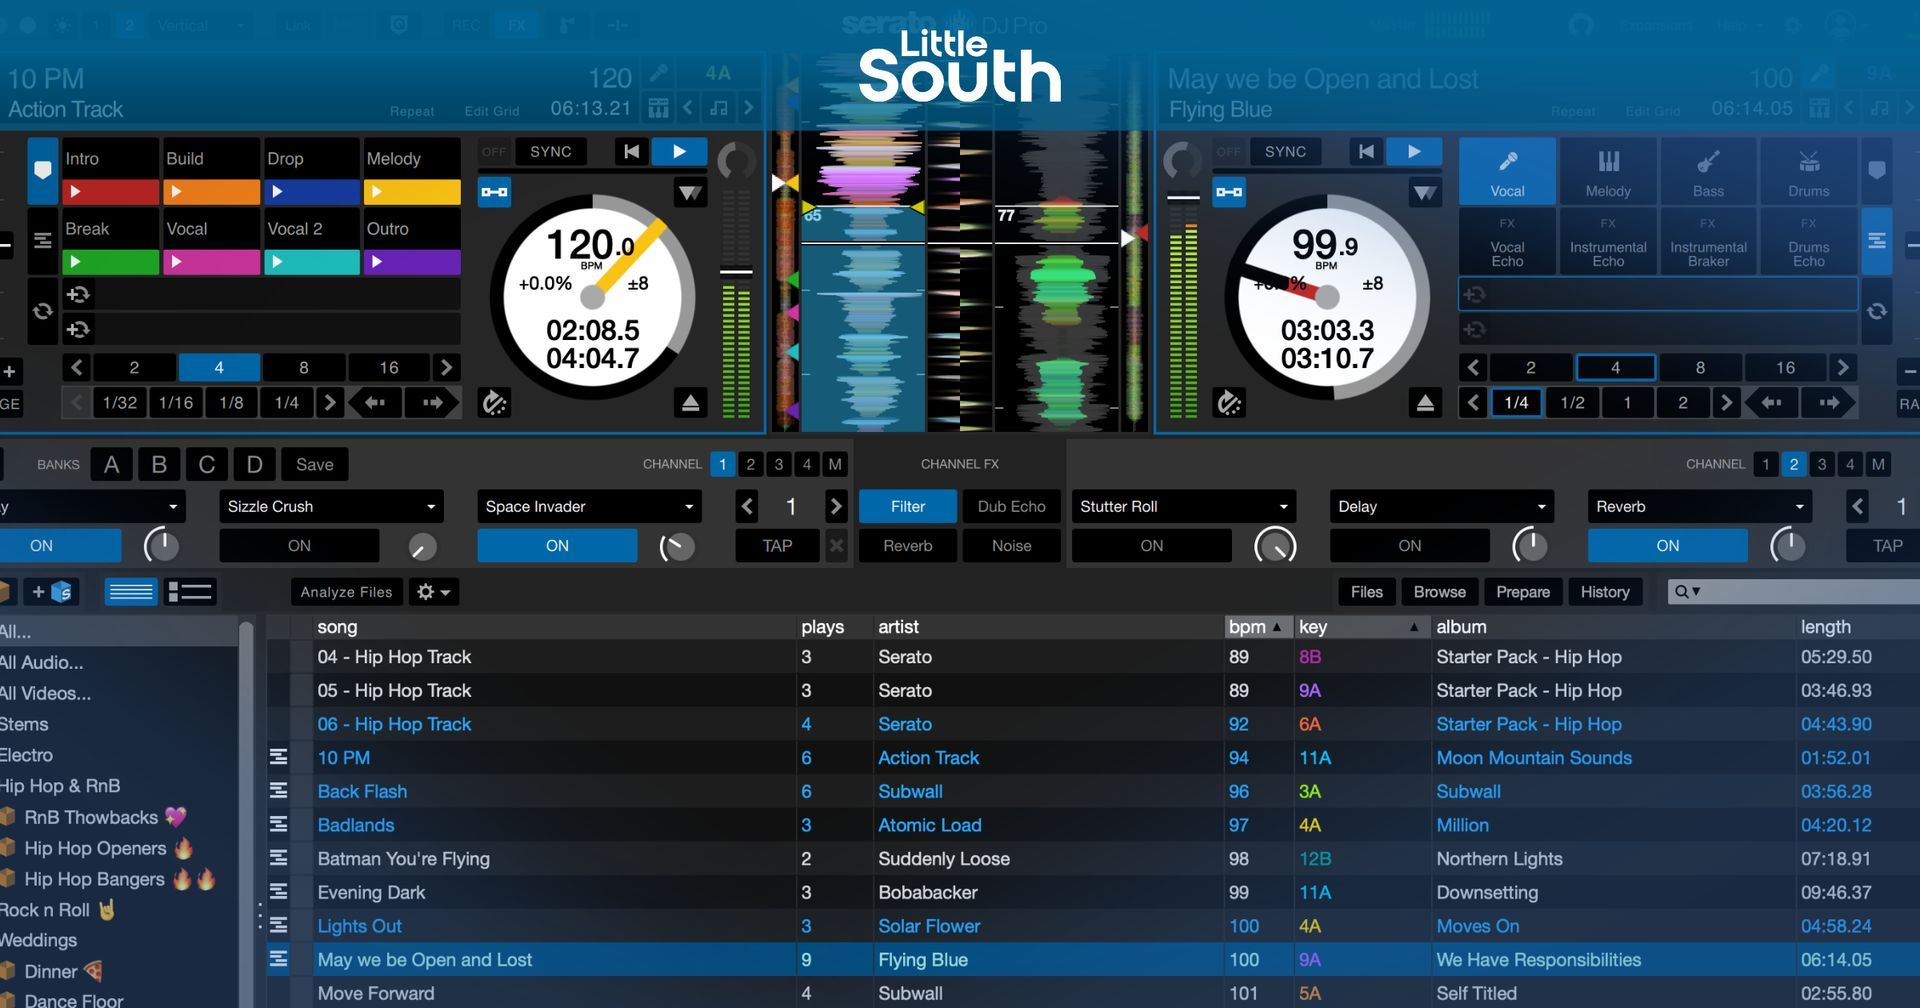
Task: Click the Analyze Files button
Action: click(x=346, y=592)
